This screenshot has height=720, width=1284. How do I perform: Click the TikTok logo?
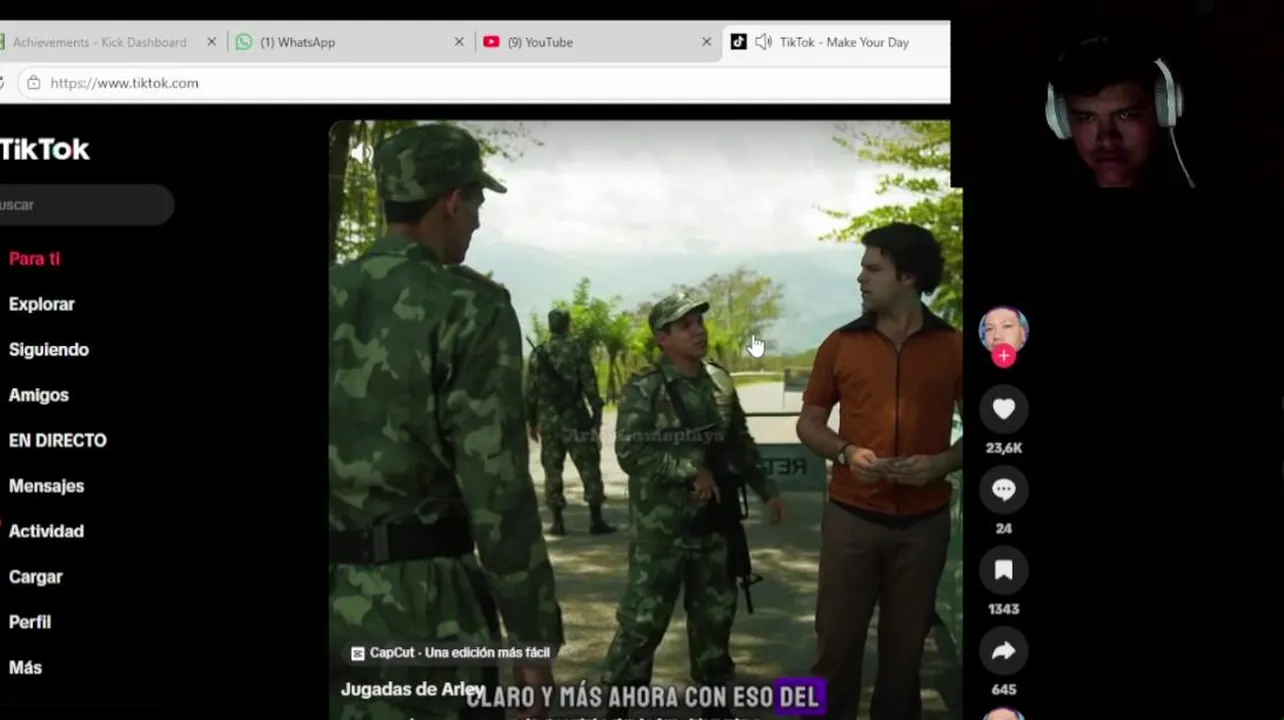[x=45, y=149]
